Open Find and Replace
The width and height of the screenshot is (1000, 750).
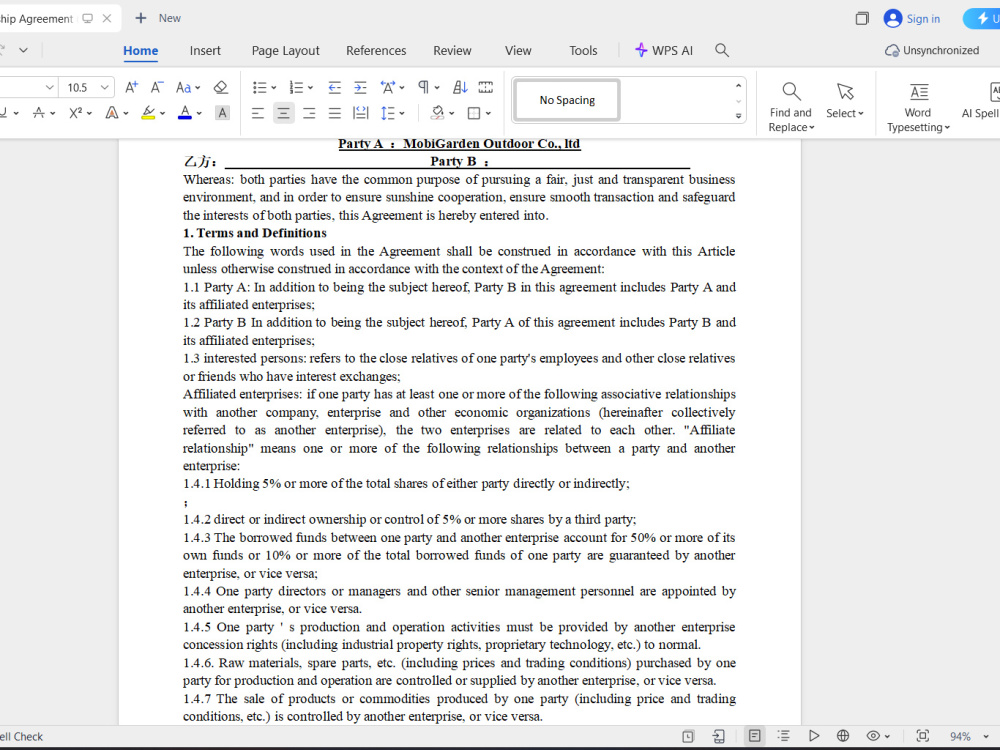tap(791, 106)
